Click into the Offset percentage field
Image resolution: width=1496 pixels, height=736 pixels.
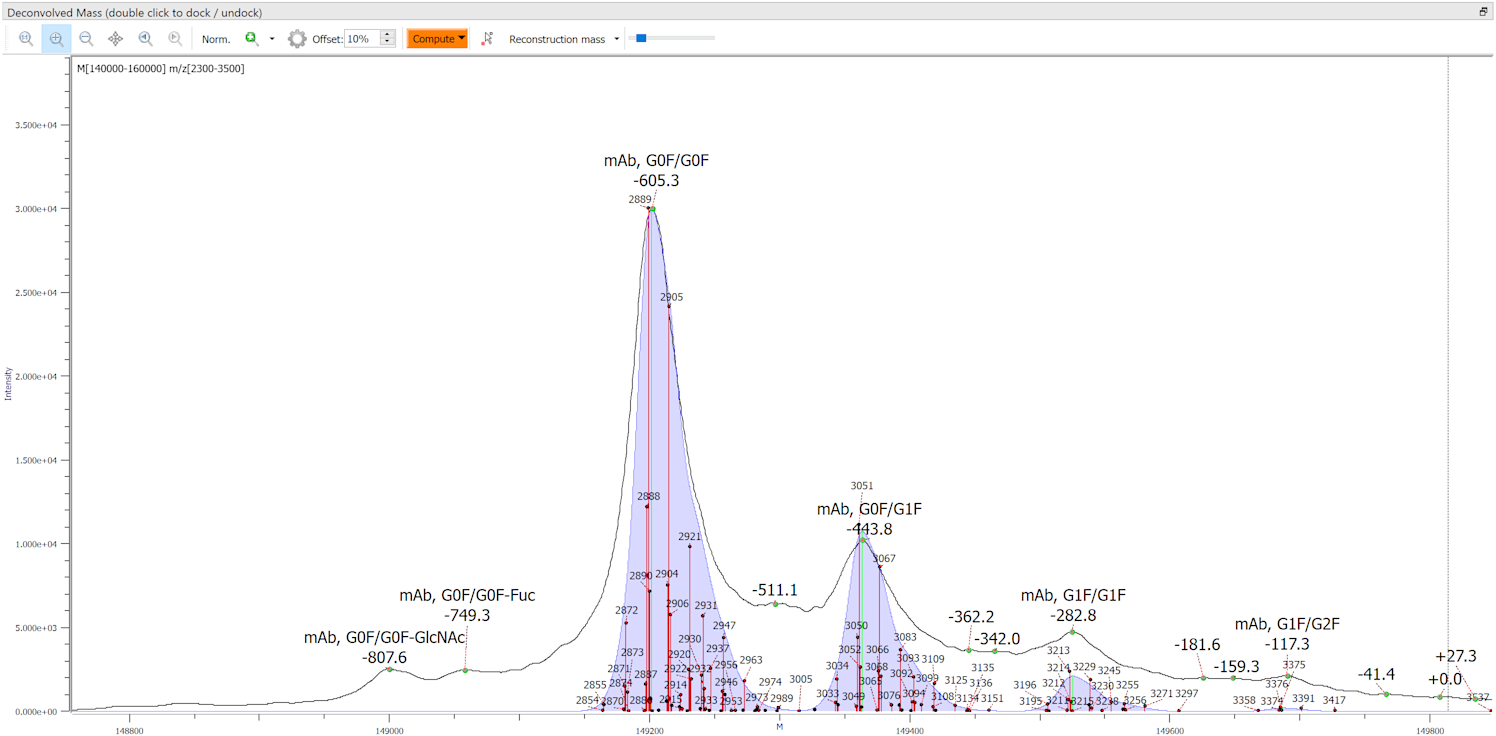coord(361,39)
